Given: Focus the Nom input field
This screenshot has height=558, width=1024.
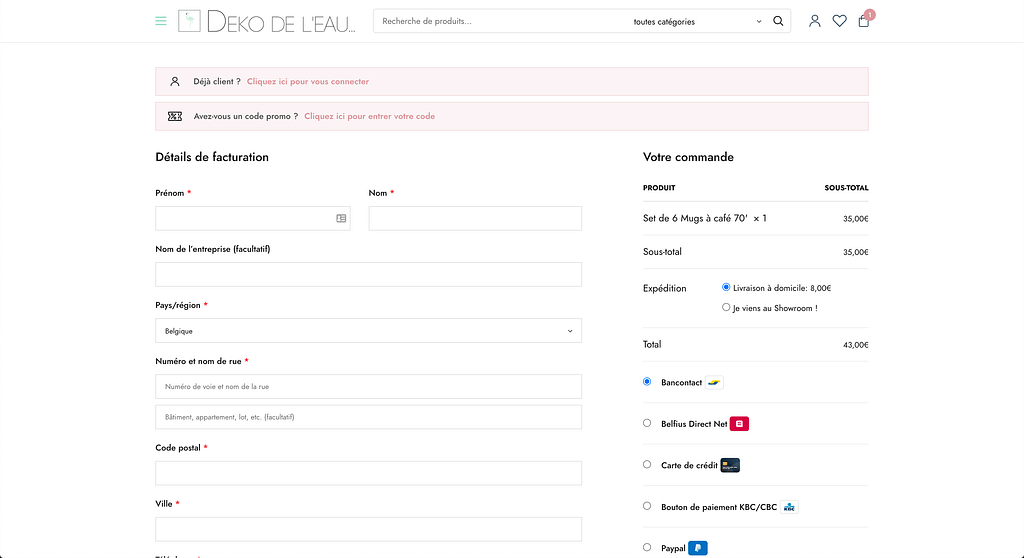Looking at the screenshot, I should (475, 218).
